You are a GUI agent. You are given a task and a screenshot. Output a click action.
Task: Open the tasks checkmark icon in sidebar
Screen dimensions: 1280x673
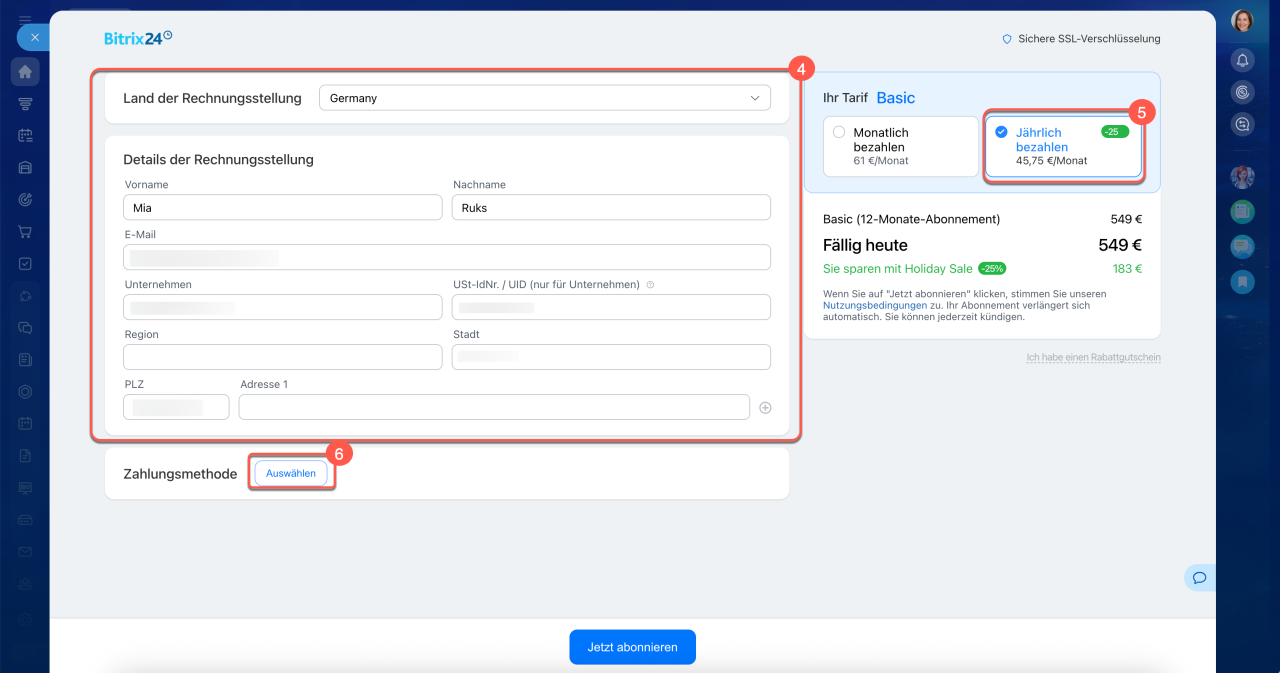(x=25, y=264)
